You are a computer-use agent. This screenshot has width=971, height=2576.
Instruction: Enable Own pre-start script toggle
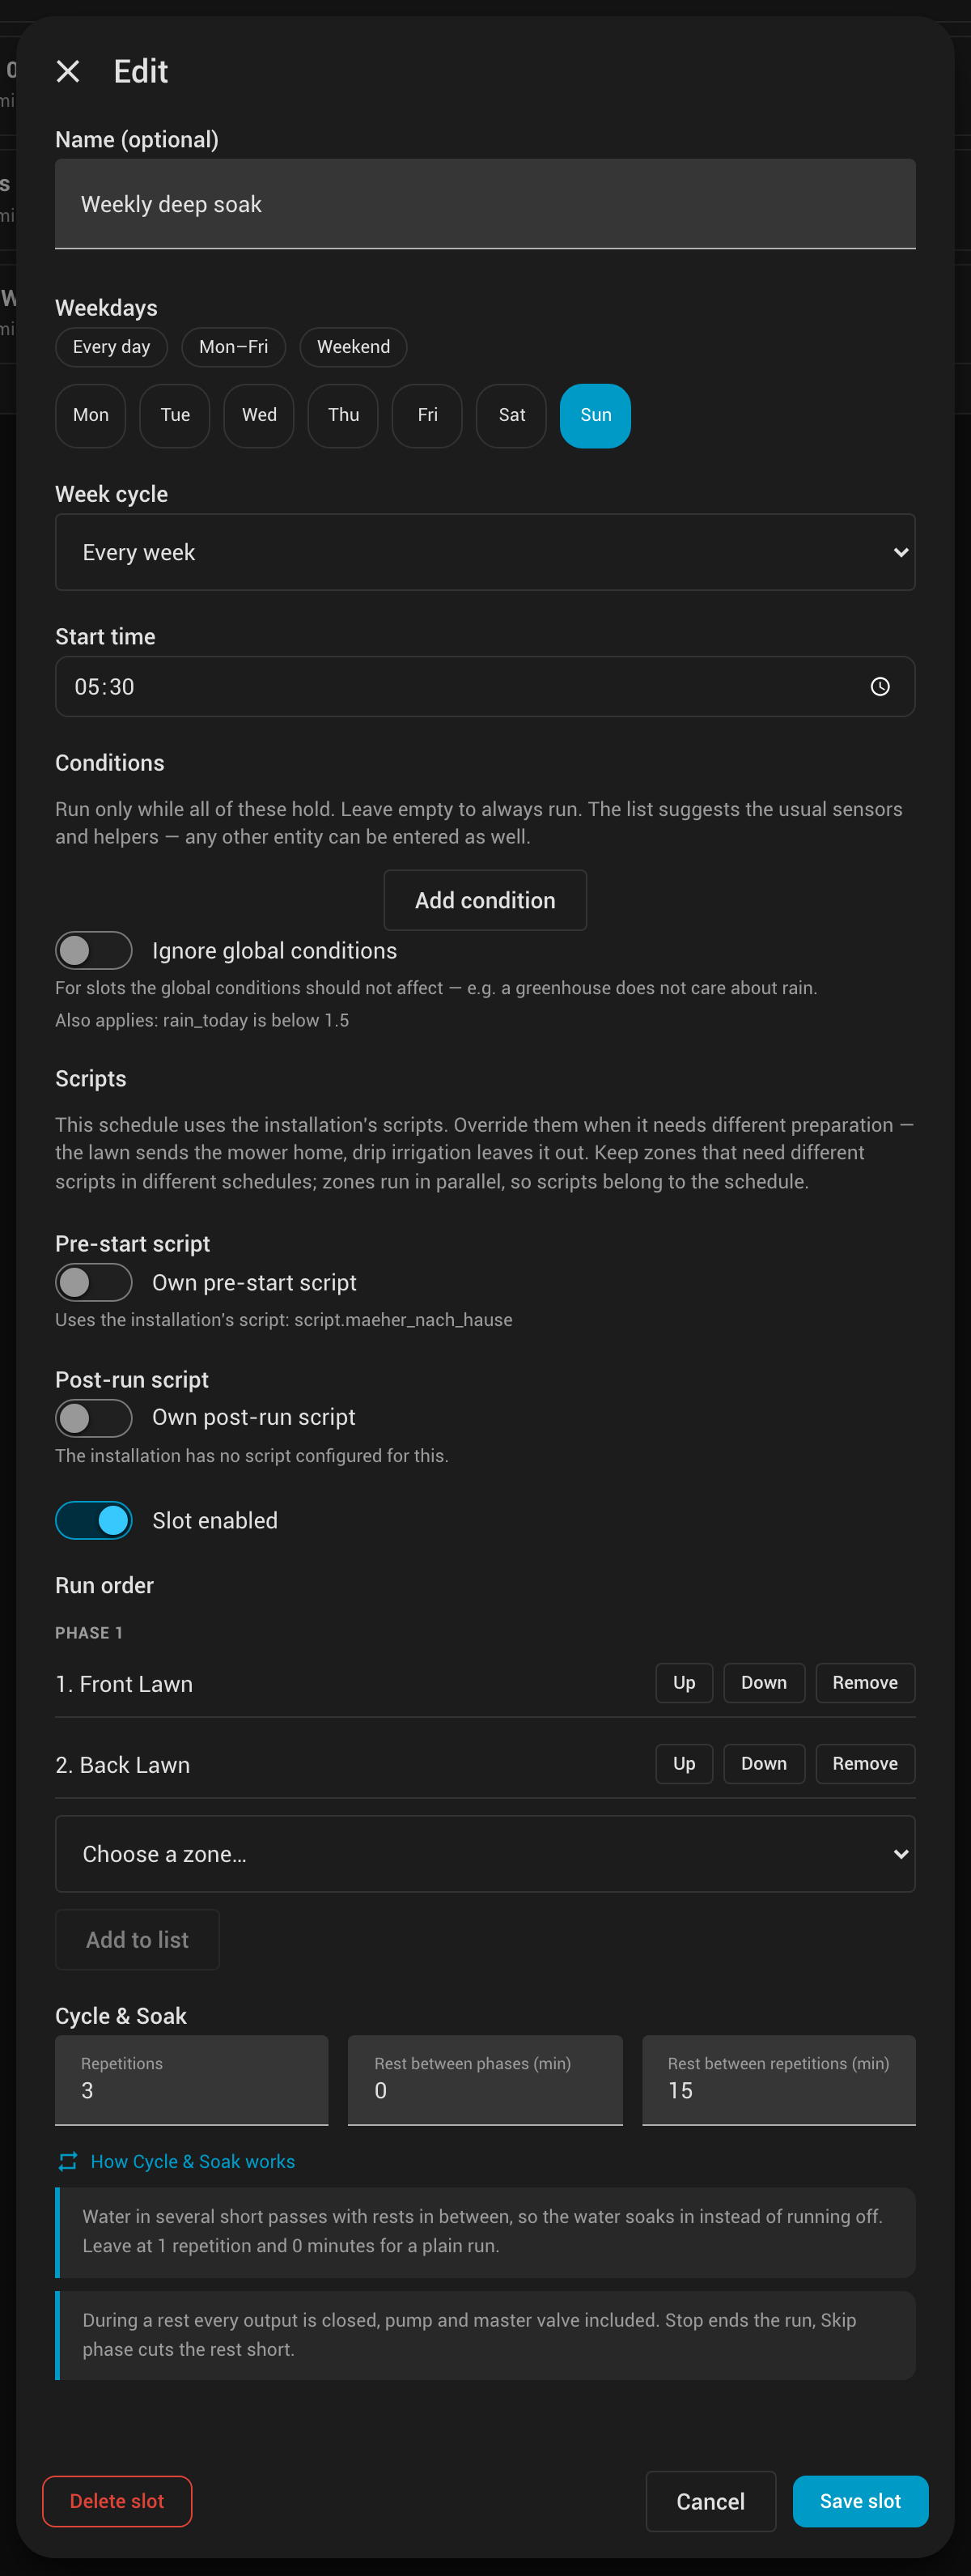click(x=94, y=1282)
